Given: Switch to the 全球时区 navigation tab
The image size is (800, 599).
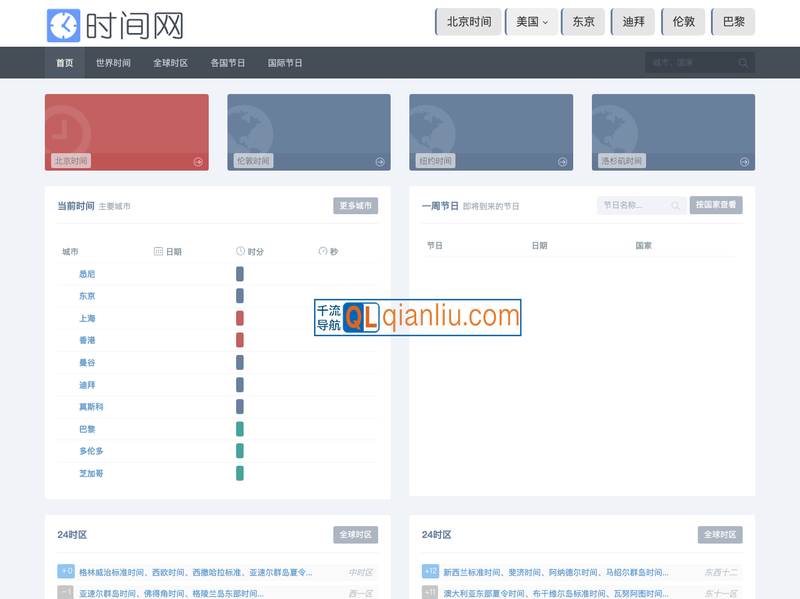Looking at the screenshot, I should (x=170, y=63).
